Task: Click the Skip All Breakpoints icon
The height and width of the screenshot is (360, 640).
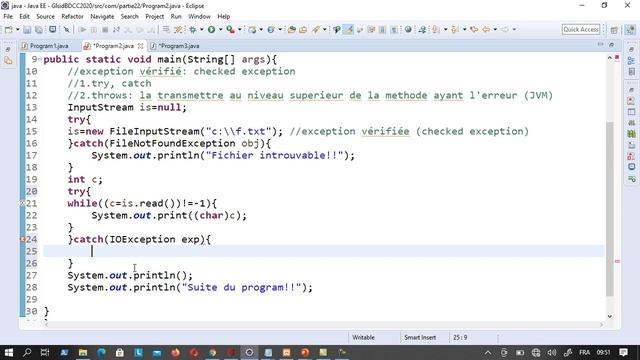Action: click(67, 29)
